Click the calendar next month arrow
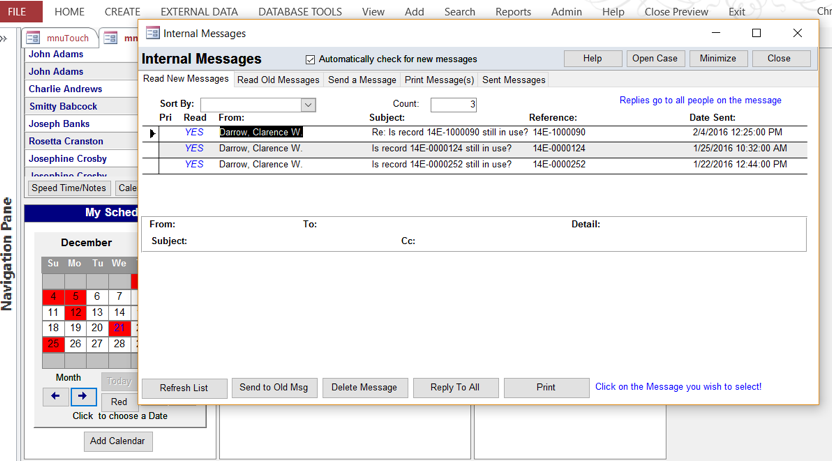The height and width of the screenshot is (461, 832). [x=83, y=397]
